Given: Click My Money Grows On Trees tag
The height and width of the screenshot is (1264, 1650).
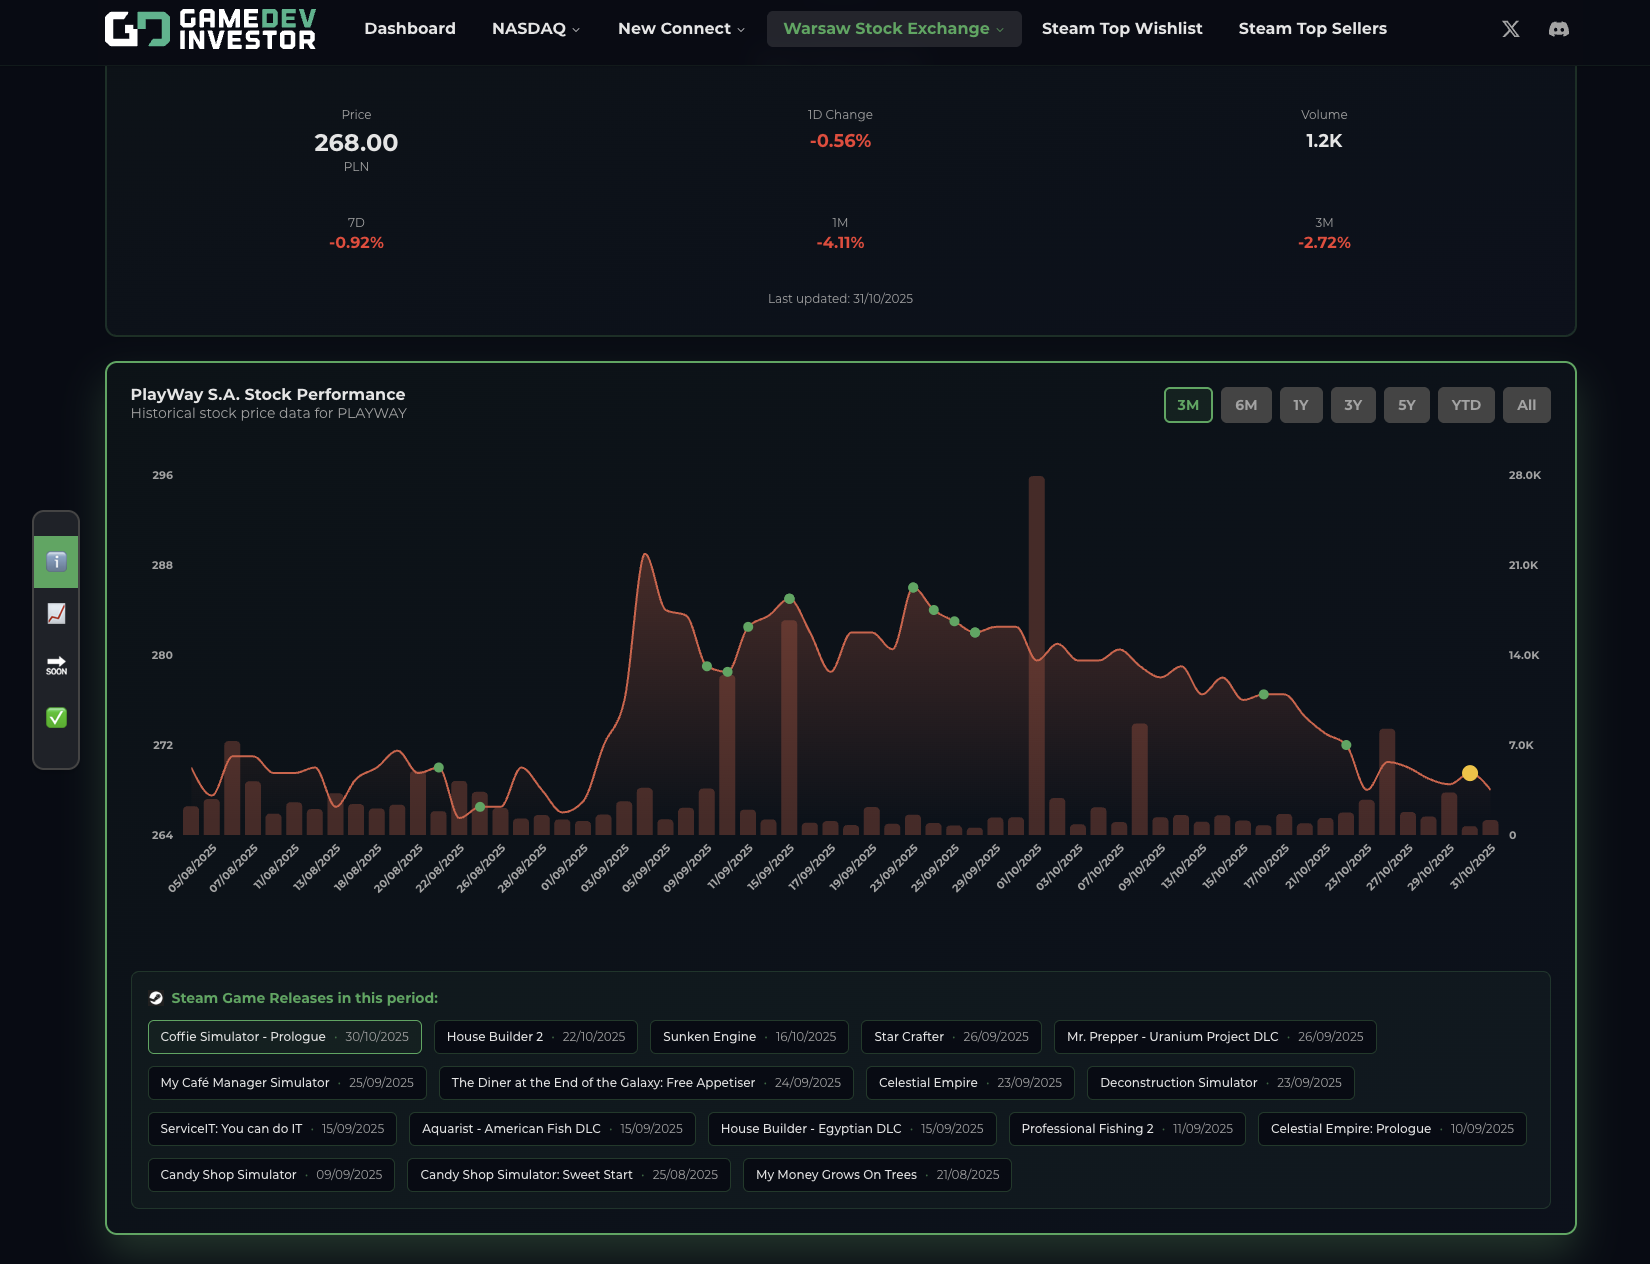Looking at the screenshot, I should tap(877, 1175).
